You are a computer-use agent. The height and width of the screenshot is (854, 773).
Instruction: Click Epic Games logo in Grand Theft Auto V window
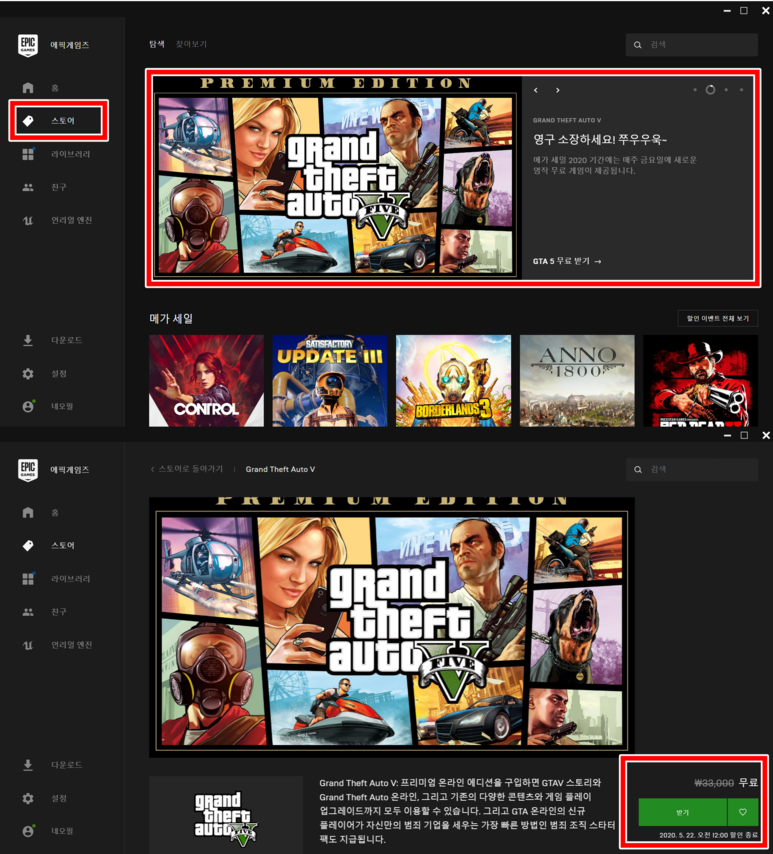coord(28,470)
